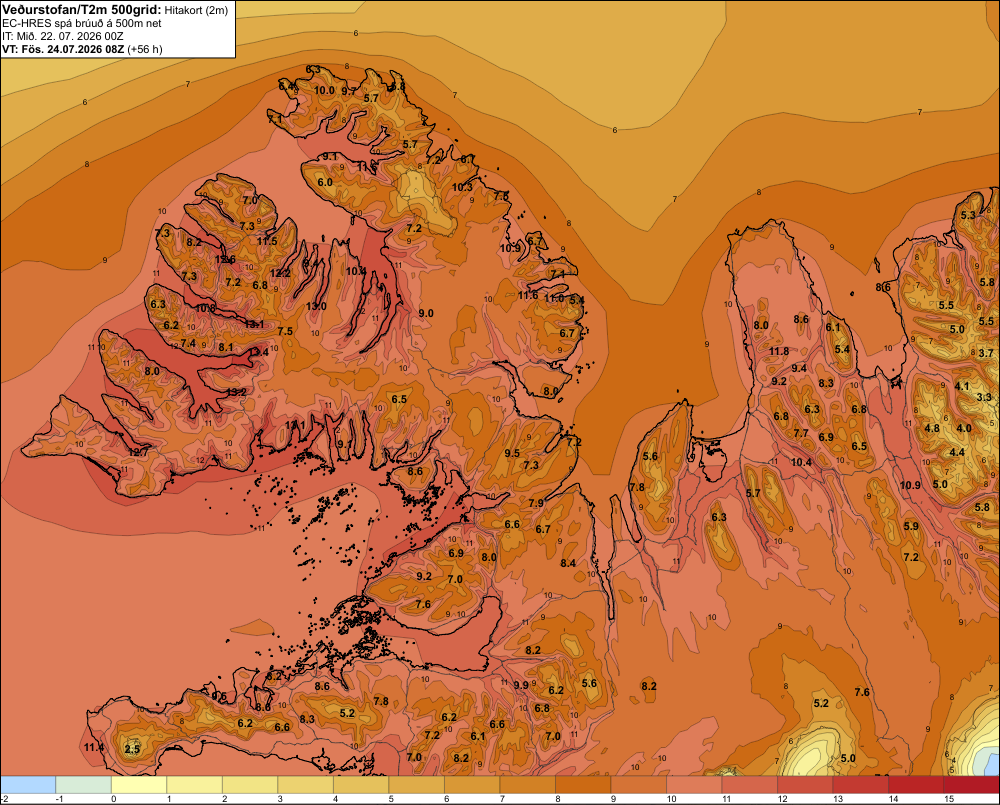Select the 'EC-HRES spá brúuð á 500m net' line
The image size is (1000, 805).
pyautogui.click(x=82, y=24)
